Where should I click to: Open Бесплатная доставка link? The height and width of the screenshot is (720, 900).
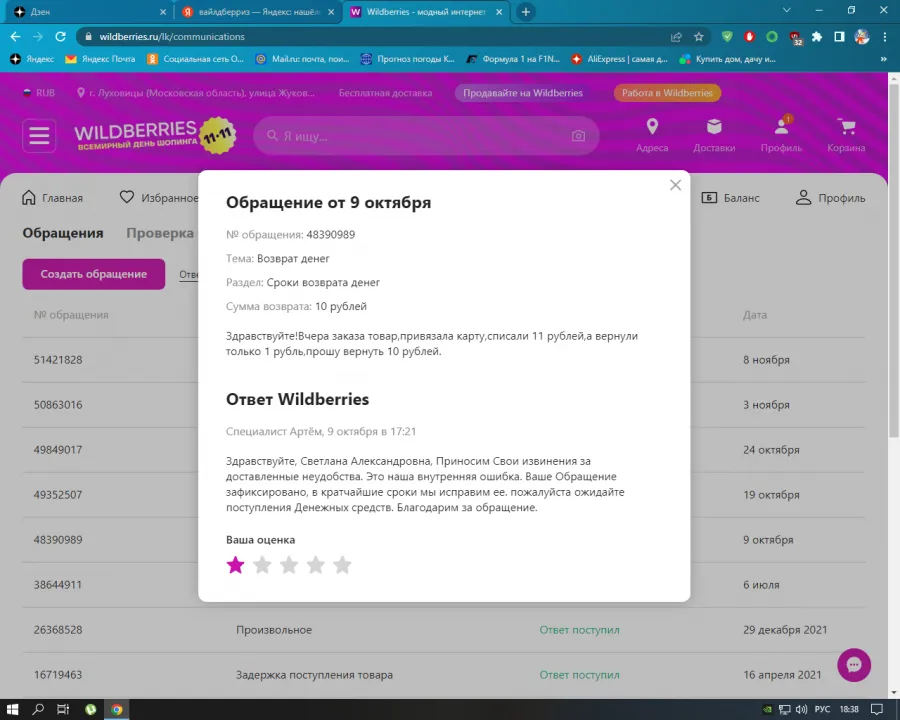click(x=385, y=93)
